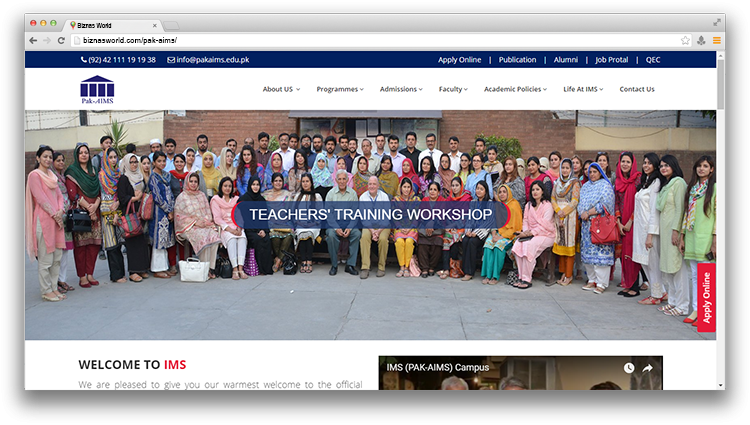The width and height of the screenshot is (750, 425).
Task: Click the red side Apply Online button
Action: click(706, 298)
